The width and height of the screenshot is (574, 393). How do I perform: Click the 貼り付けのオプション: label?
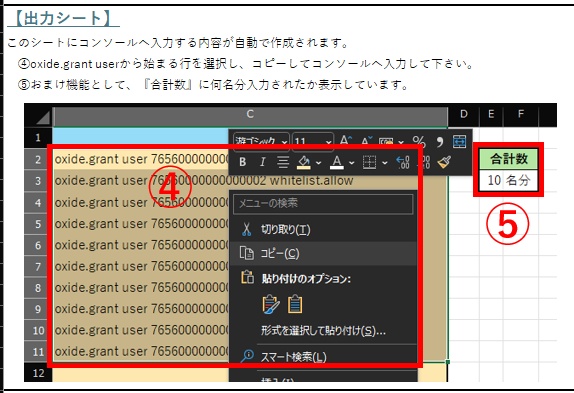[x=306, y=279]
